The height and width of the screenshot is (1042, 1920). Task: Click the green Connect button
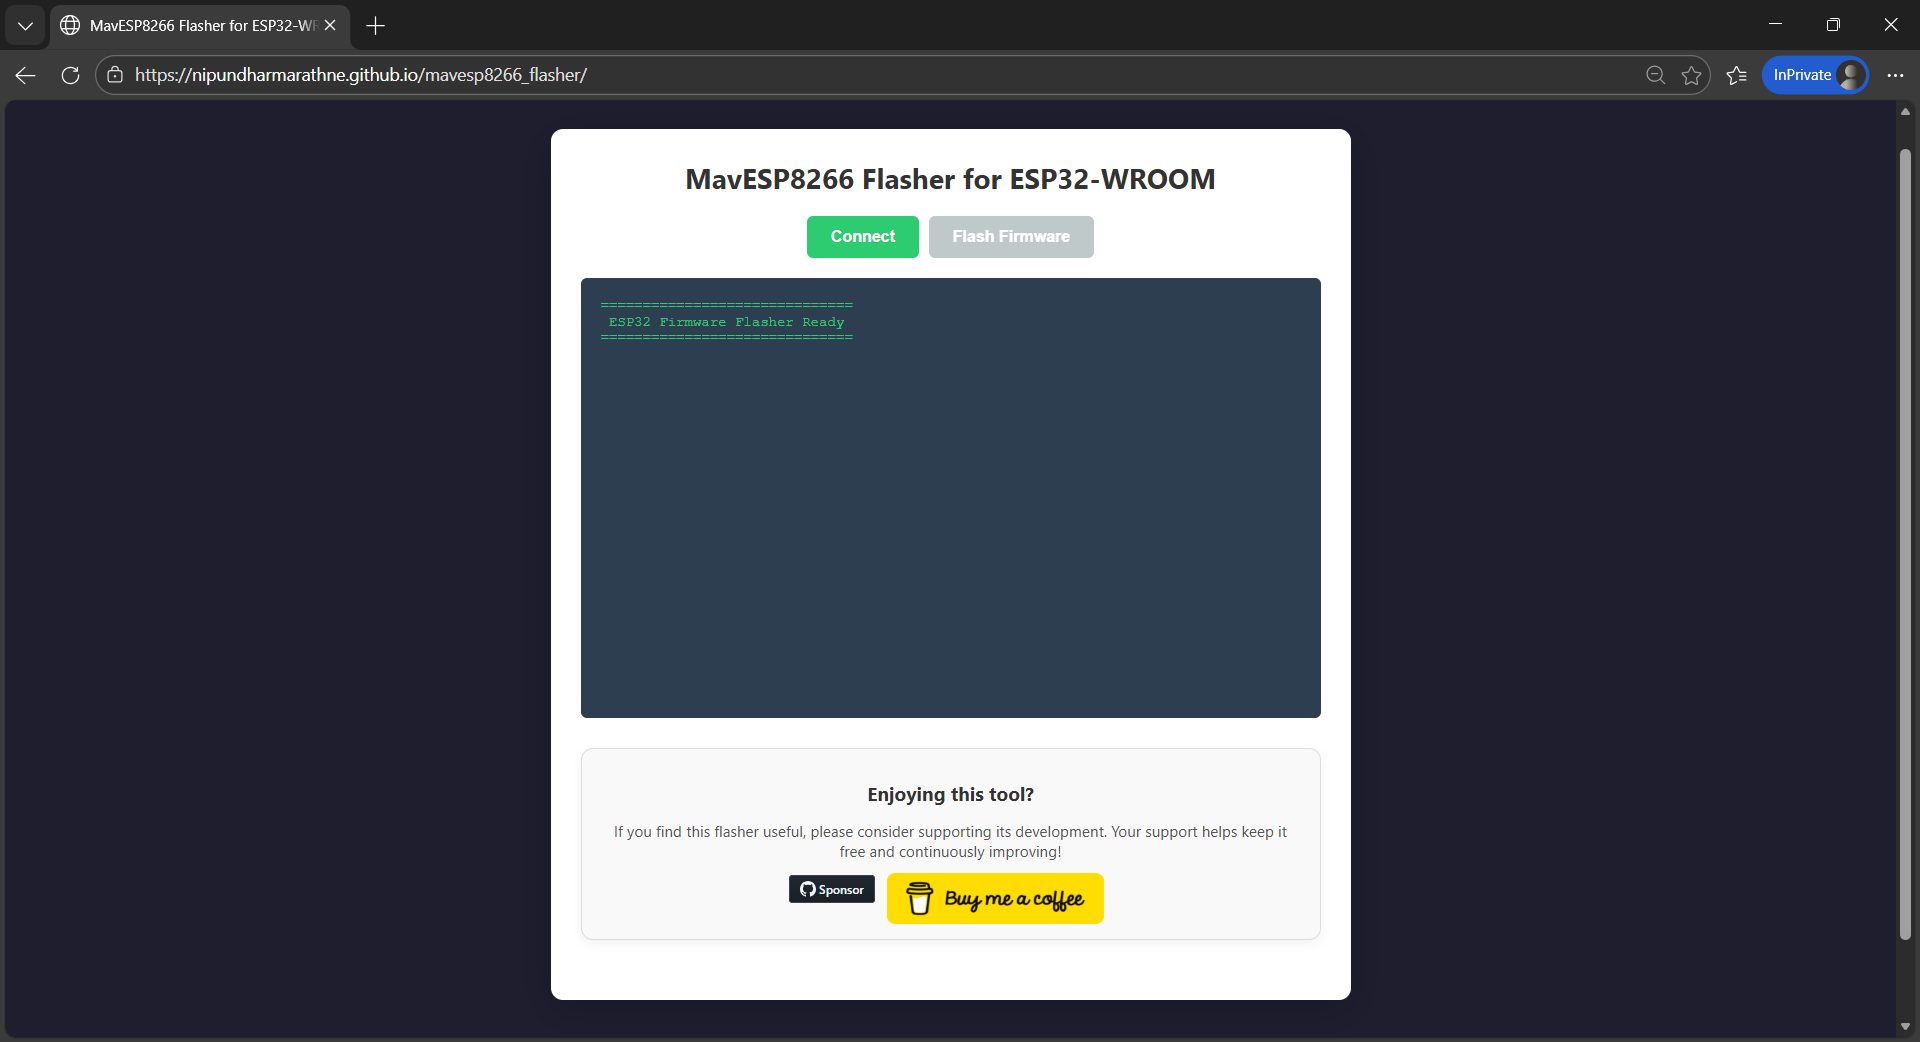click(862, 237)
